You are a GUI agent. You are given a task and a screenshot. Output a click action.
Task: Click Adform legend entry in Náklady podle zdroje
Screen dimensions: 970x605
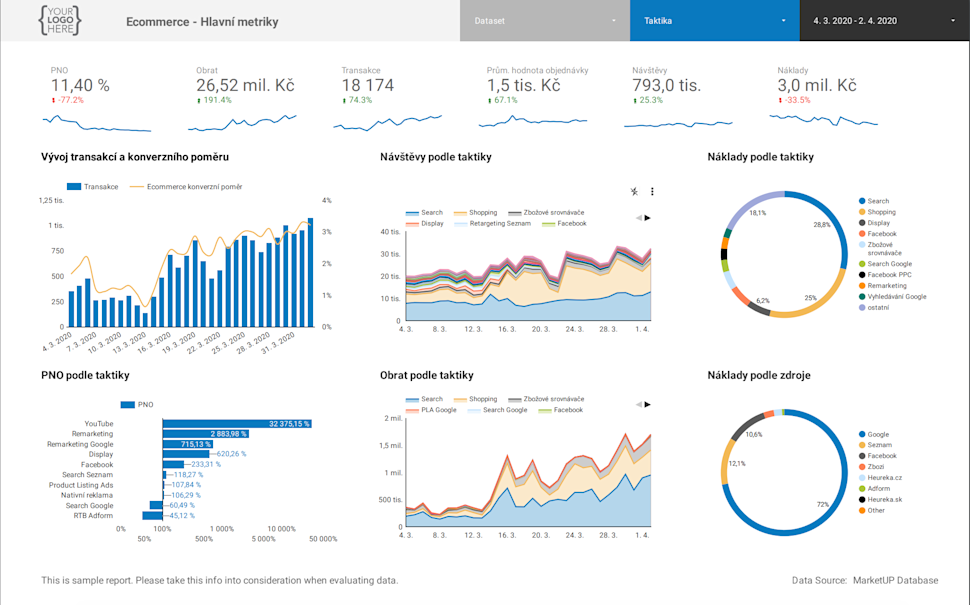coord(874,488)
